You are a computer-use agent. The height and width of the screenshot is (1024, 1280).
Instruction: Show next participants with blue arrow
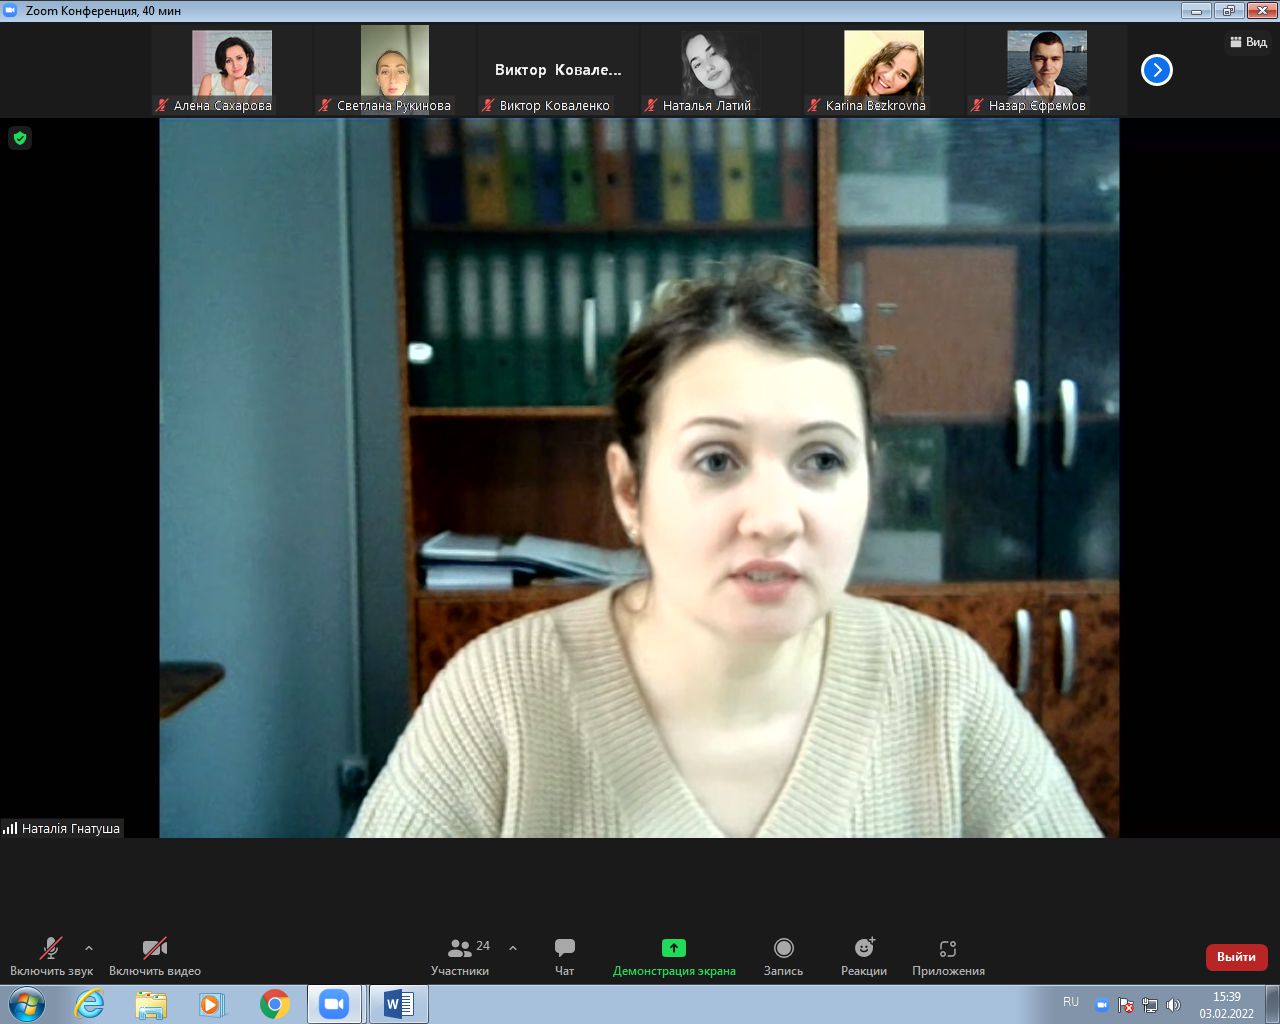click(1156, 70)
